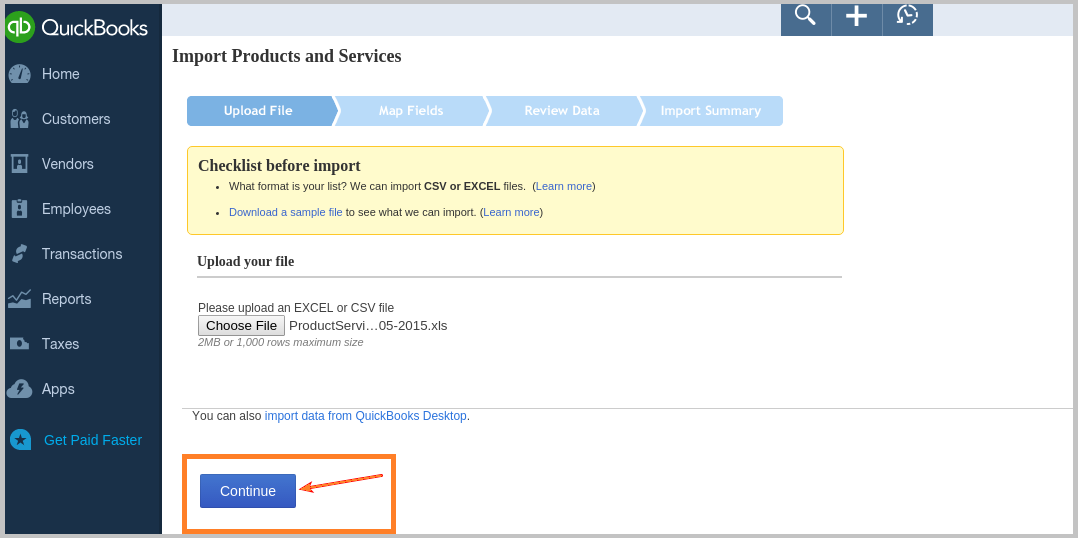
Task: Open Home in the sidebar
Action: click(x=60, y=74)
